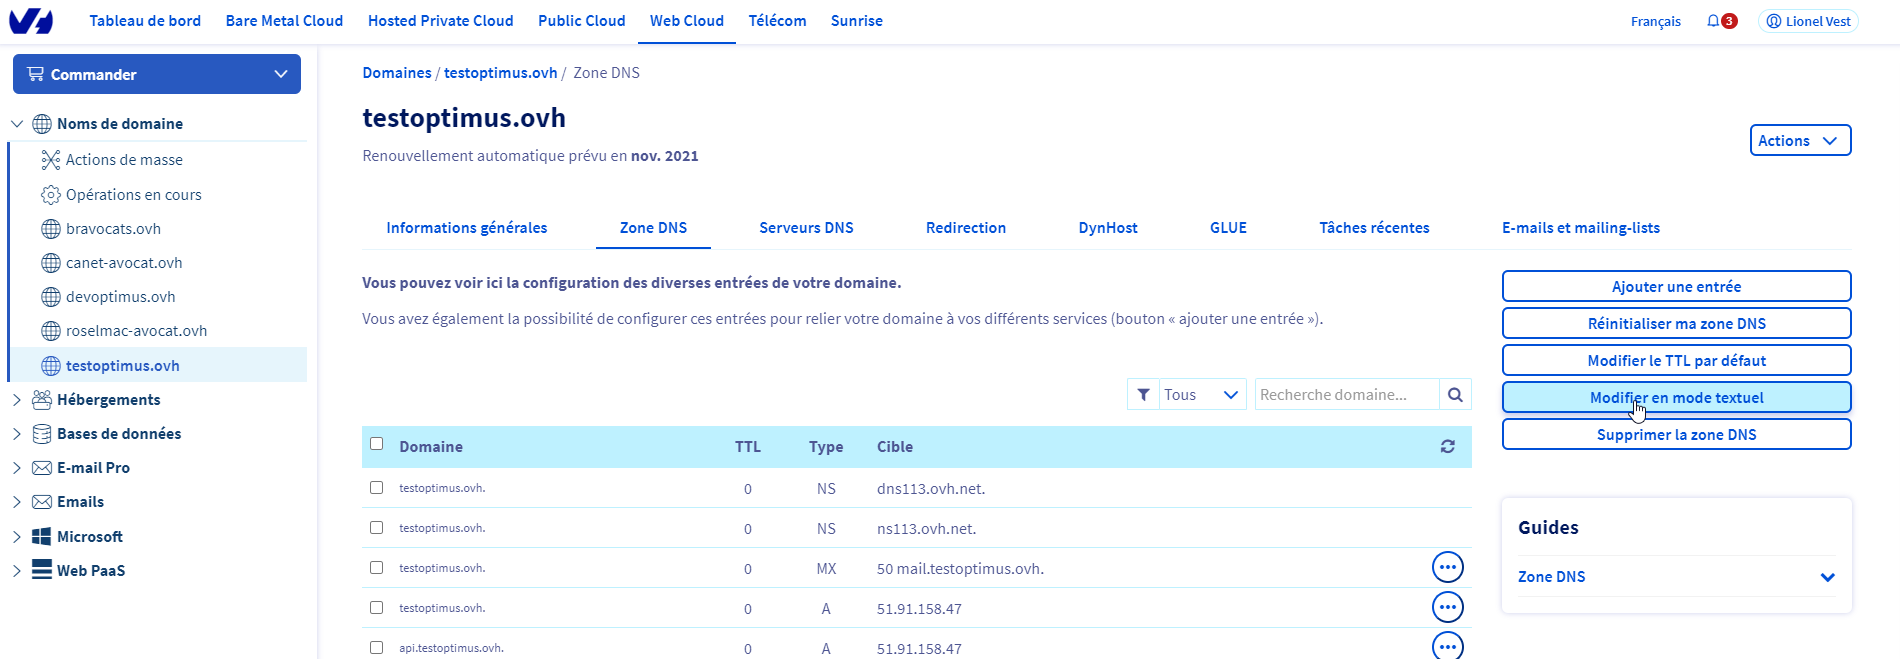Click the globe icon beside bravocats.ovh
The image size is (1900, 659).
click(51, 229)
